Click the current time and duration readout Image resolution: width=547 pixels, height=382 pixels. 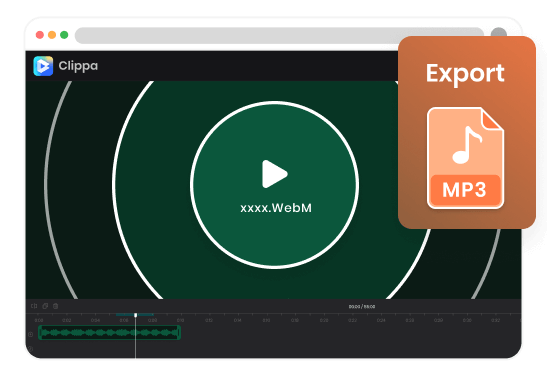[362, 306]
